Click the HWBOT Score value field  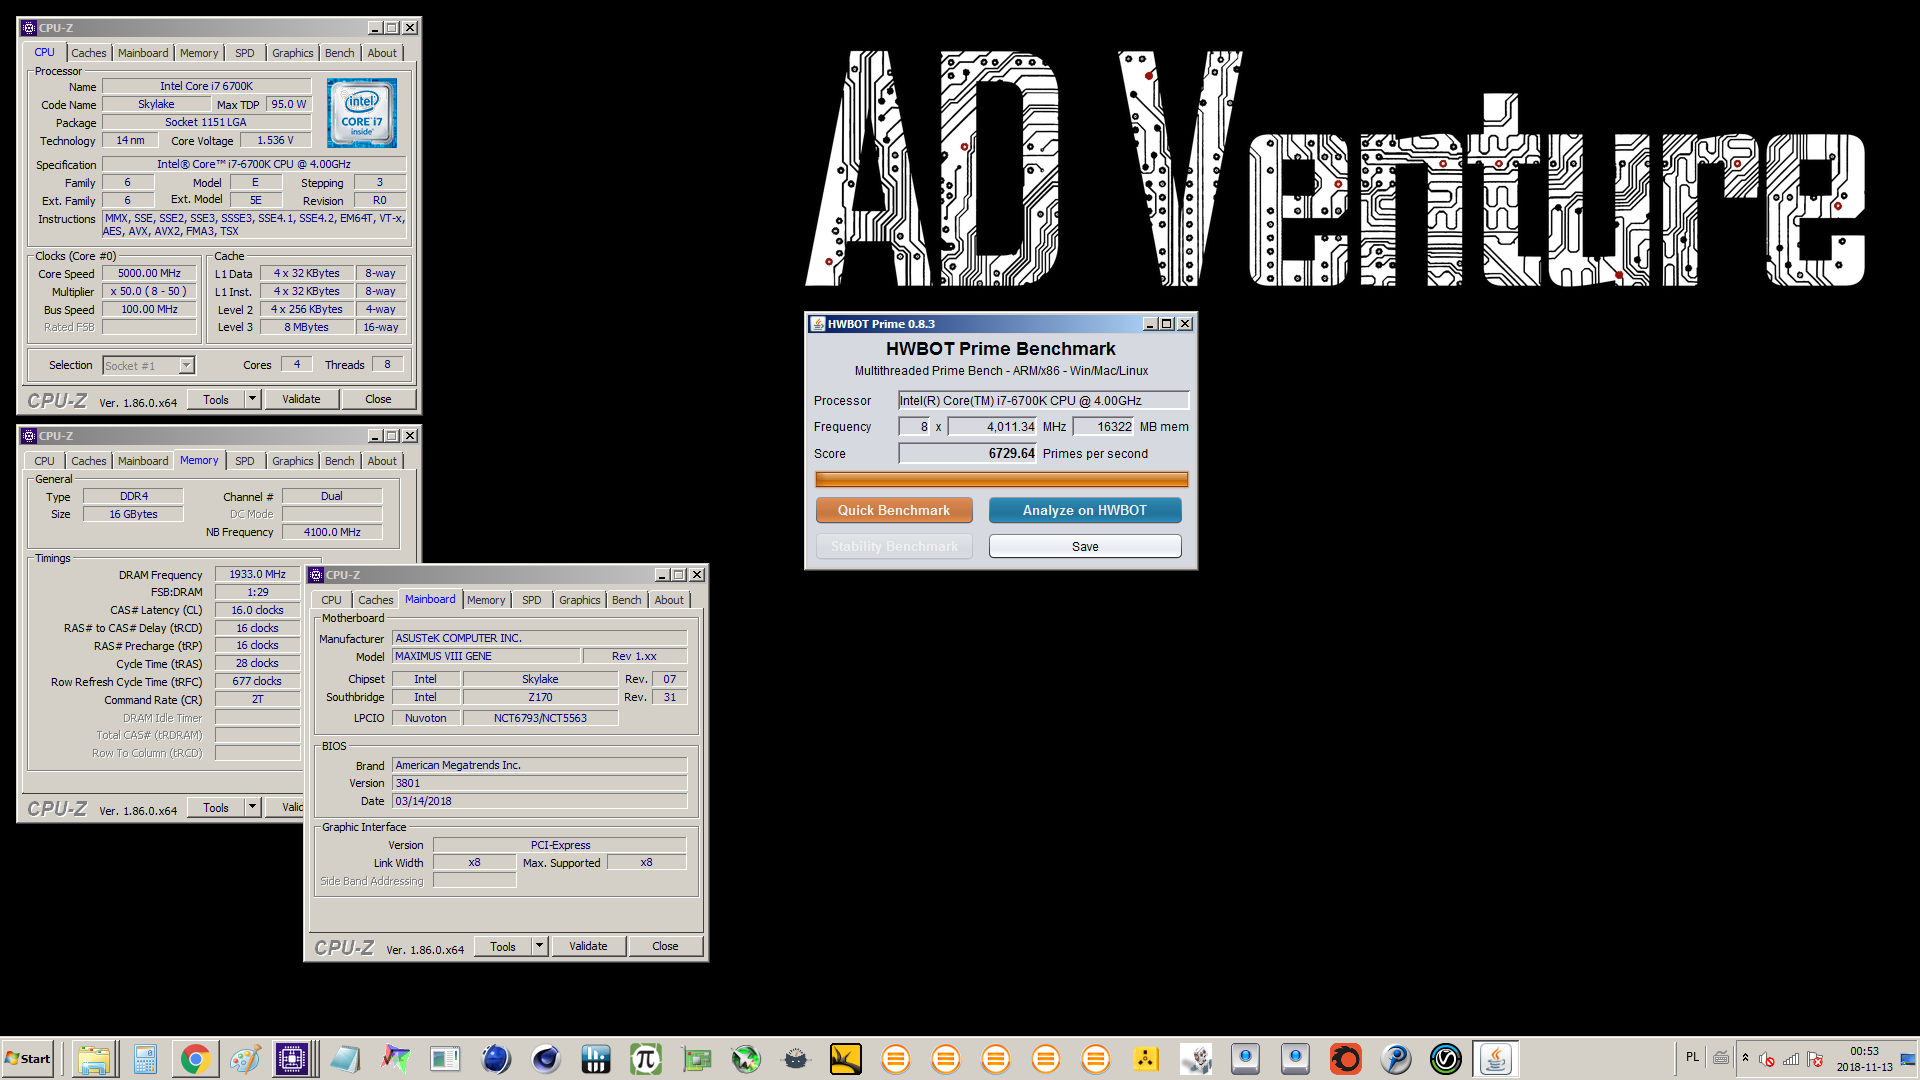point(968,453)
